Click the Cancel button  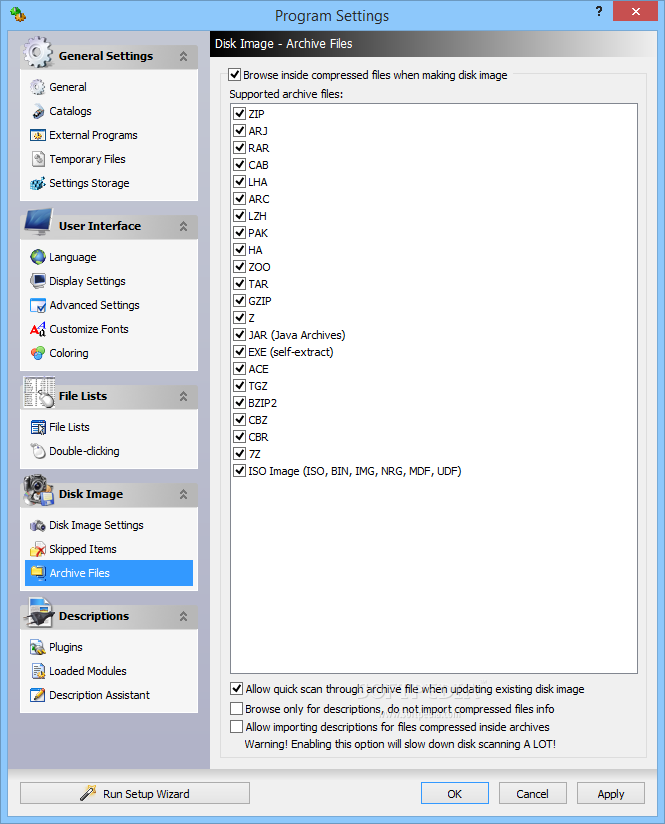pyautogui.click(x=533, y=793)
